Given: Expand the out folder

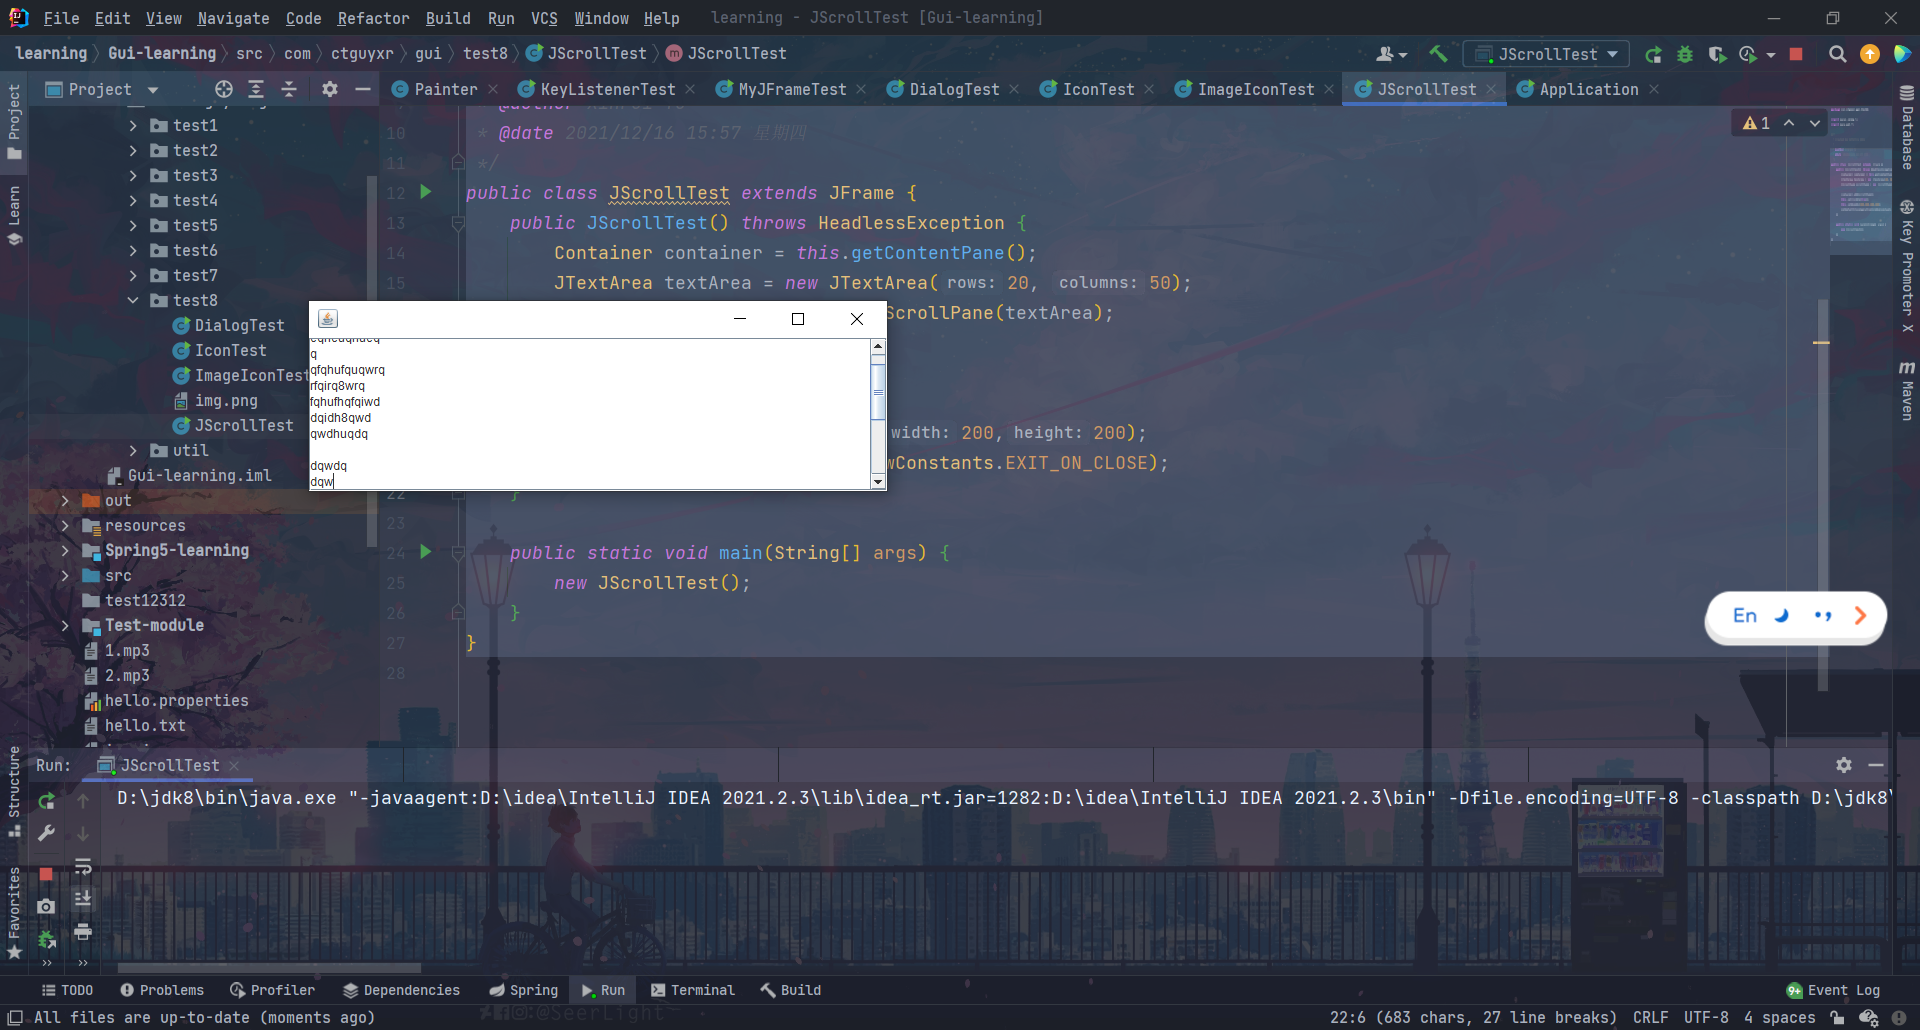Looking at the screenshot, I should (65, 500).
